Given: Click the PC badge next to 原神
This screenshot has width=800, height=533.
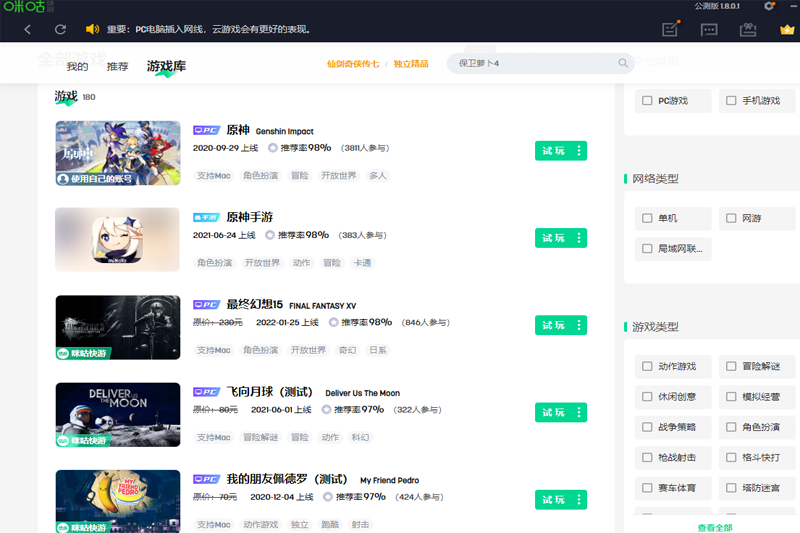Looking at the screenshot, I should point(206,131).
